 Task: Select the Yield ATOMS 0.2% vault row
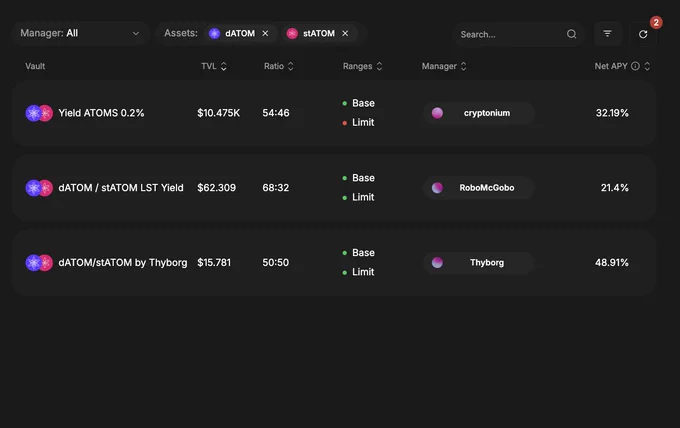click(x=334, y=113)
